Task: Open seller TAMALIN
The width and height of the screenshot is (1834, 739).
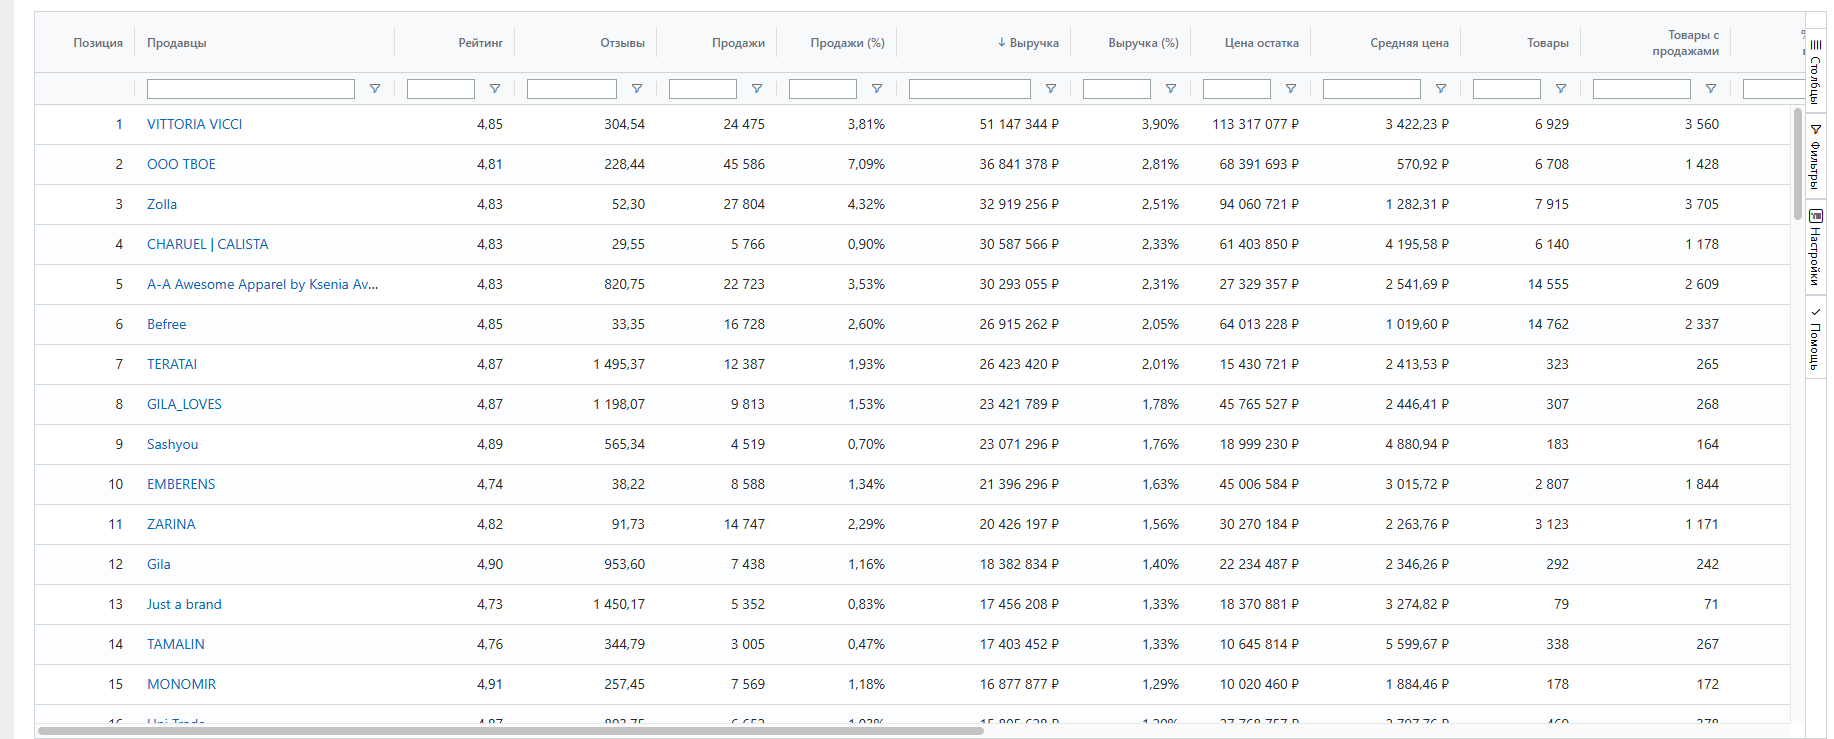Action: pyautogui.click(x=176, y=644)
